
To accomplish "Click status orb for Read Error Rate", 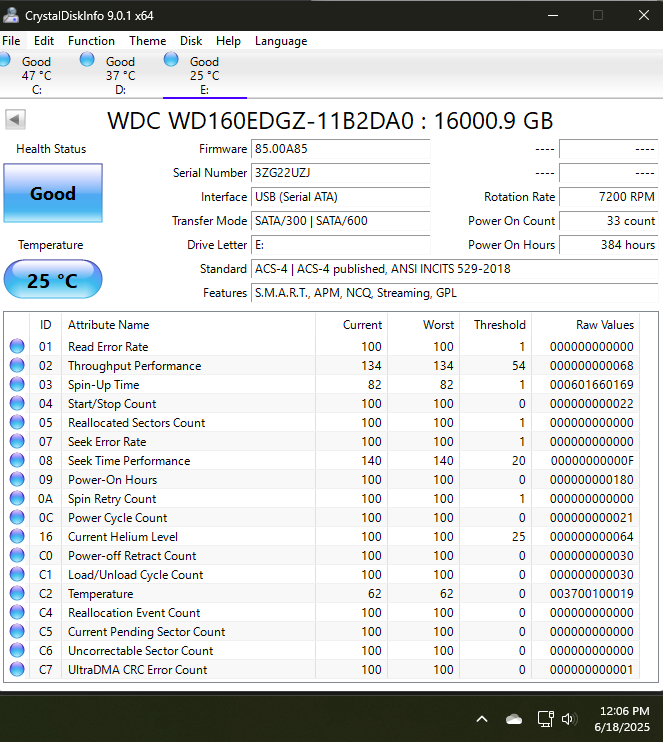I will (17, 346).
